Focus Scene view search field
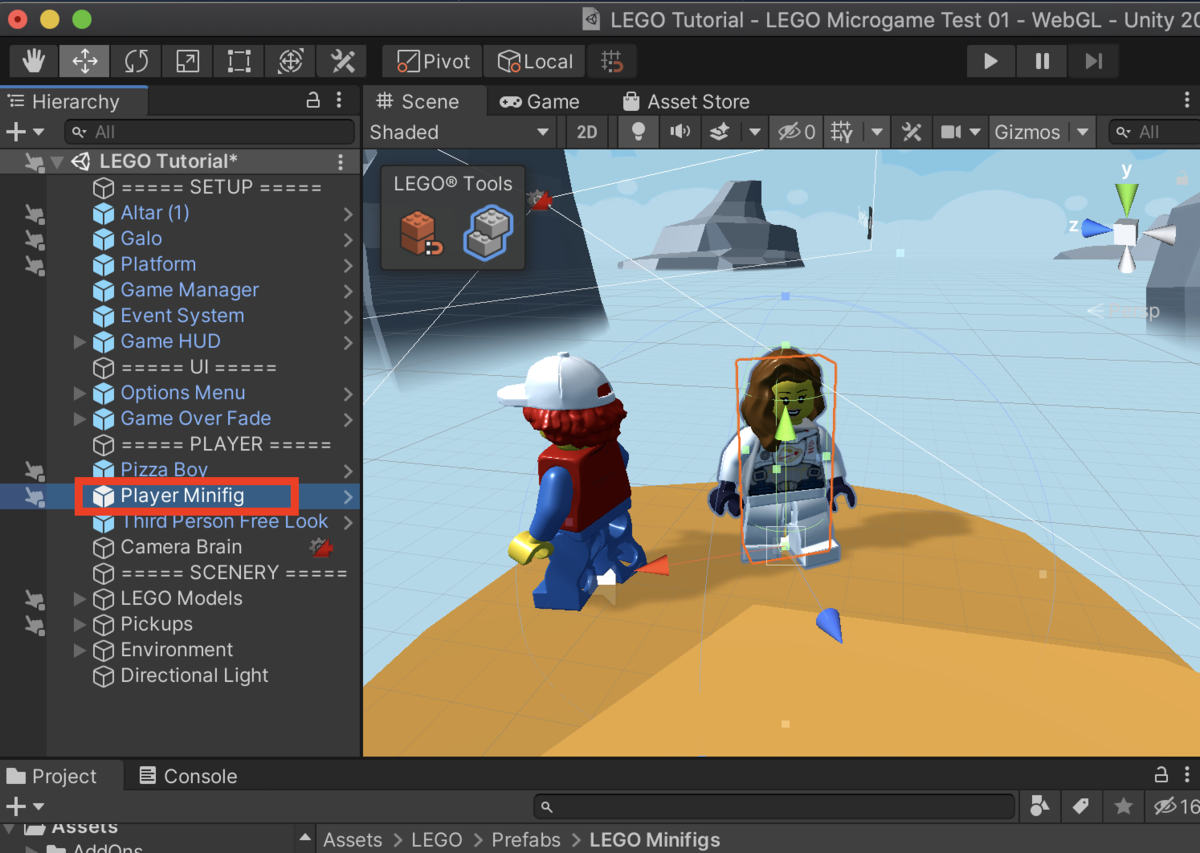Viewport: 1200px width, 853px height. (x=1155, y=132)
